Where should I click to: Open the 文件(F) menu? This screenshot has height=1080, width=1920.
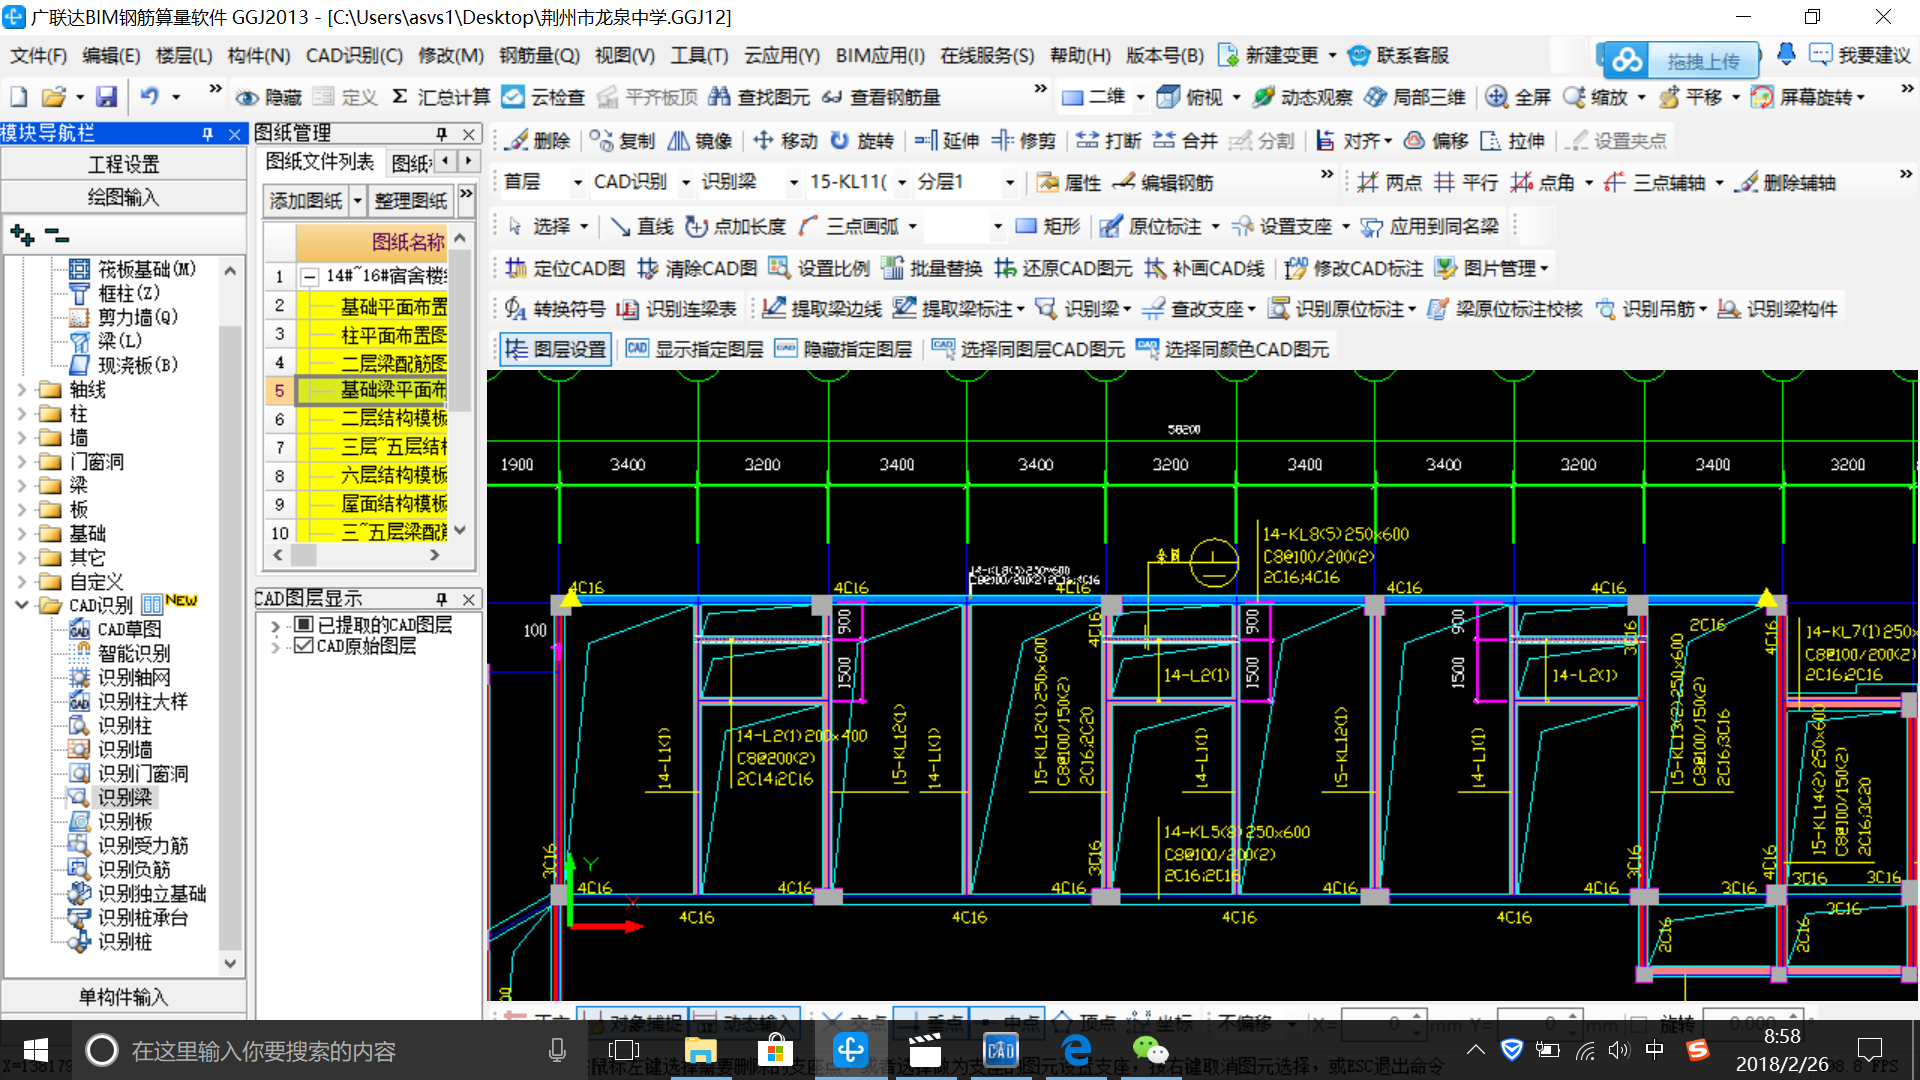tap(38, 55)
